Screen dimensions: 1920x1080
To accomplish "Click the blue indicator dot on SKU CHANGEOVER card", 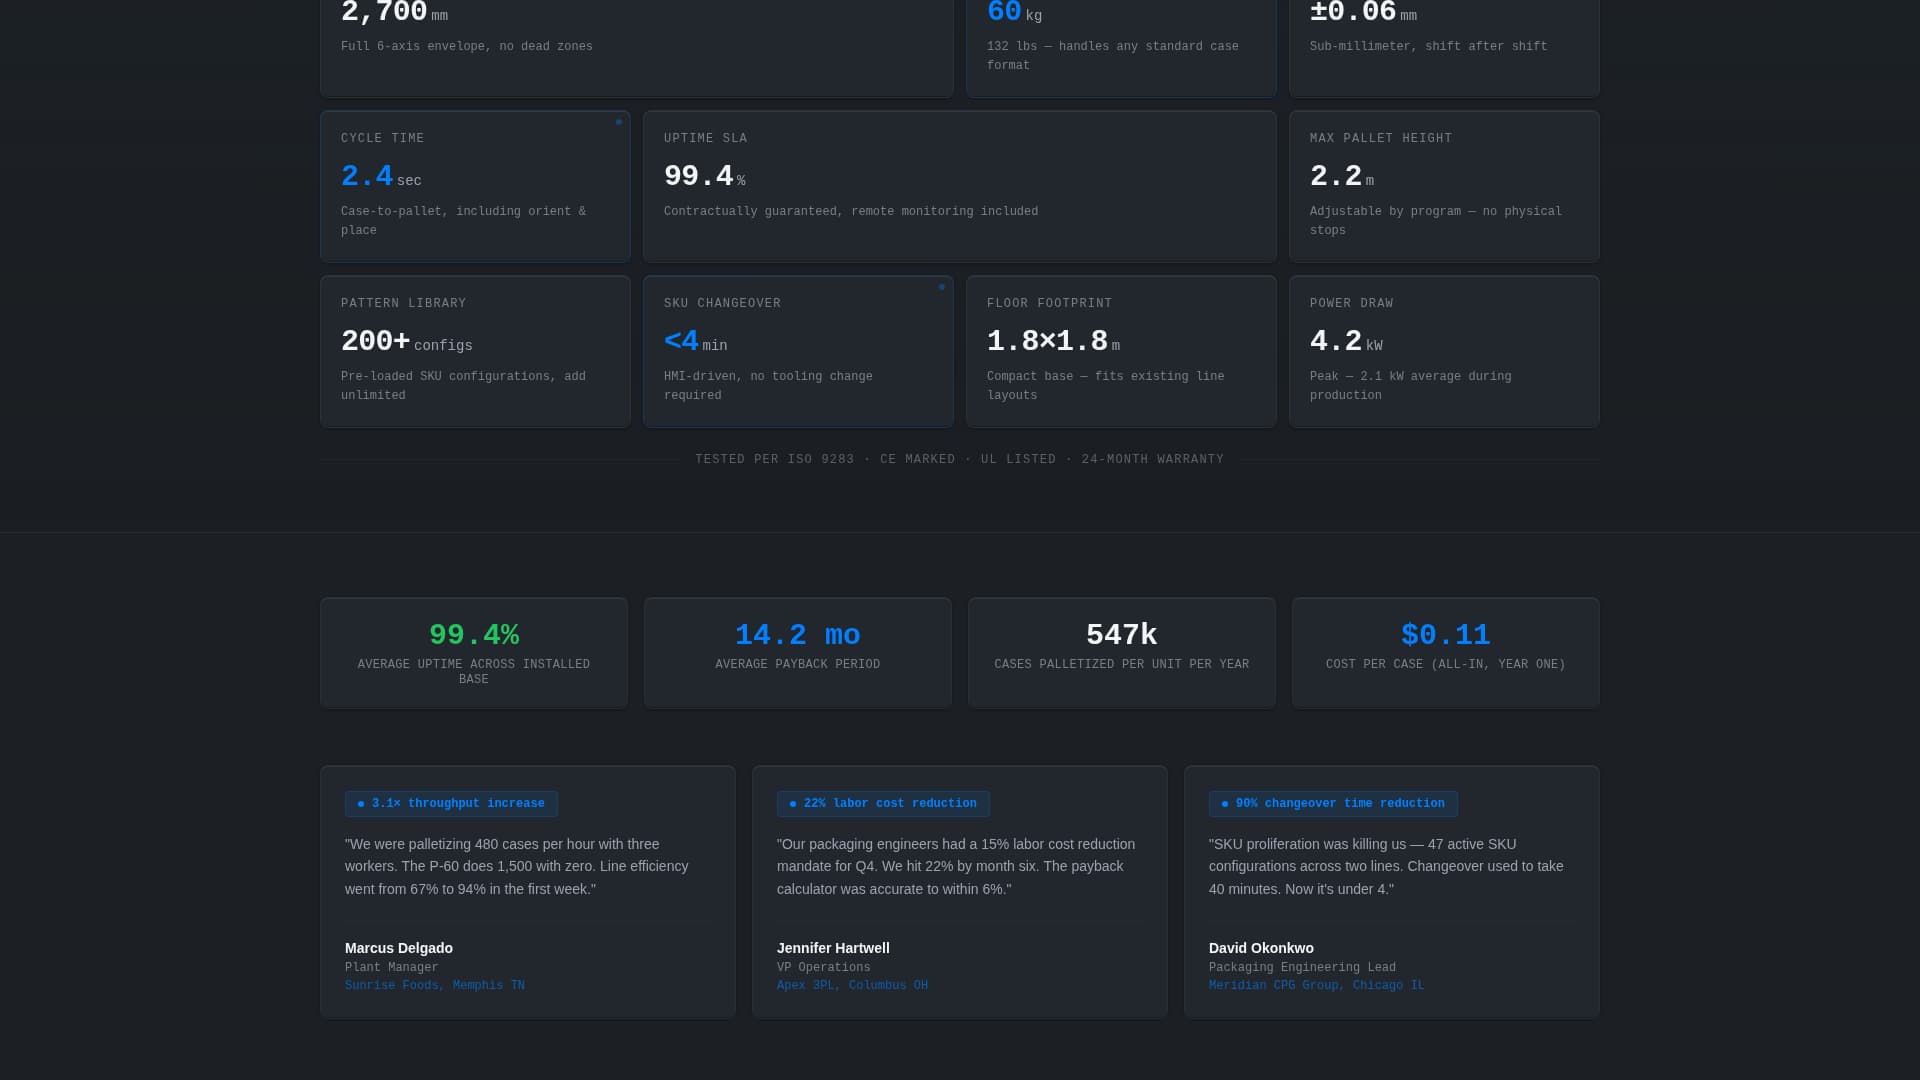I will [942, 286].
